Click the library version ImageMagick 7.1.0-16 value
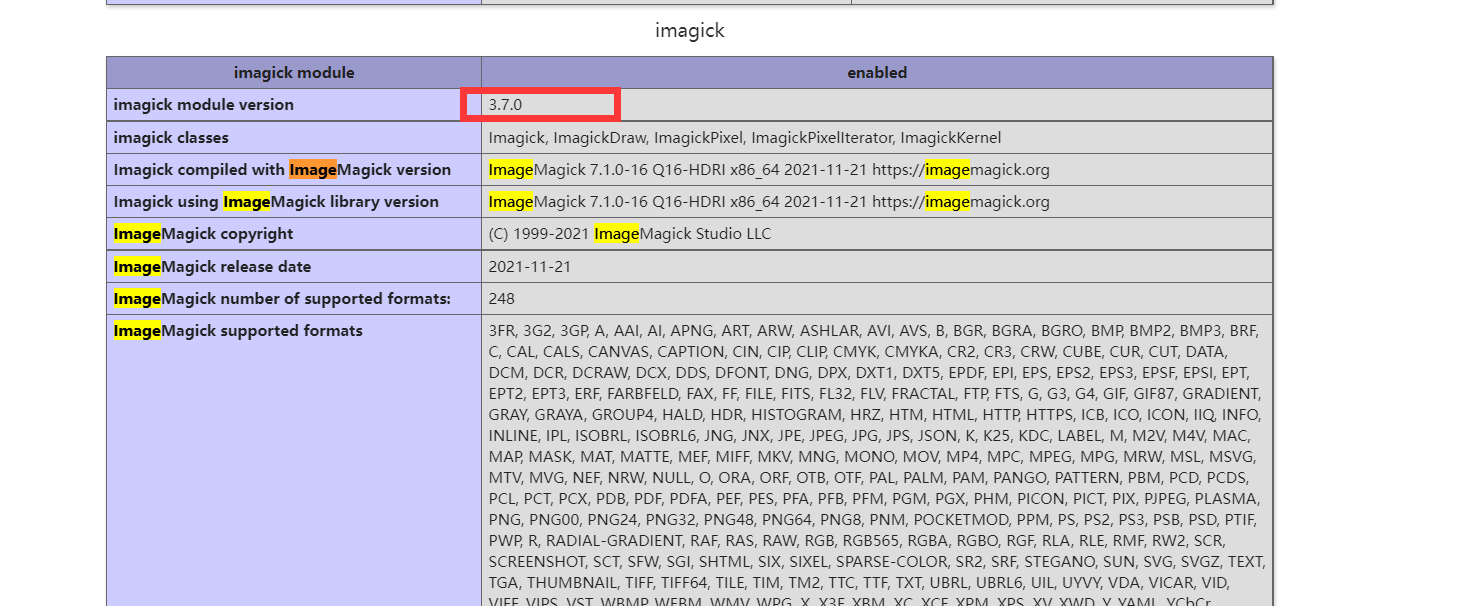The height and width of the screenshot is (606, 1478). [769, 202]
